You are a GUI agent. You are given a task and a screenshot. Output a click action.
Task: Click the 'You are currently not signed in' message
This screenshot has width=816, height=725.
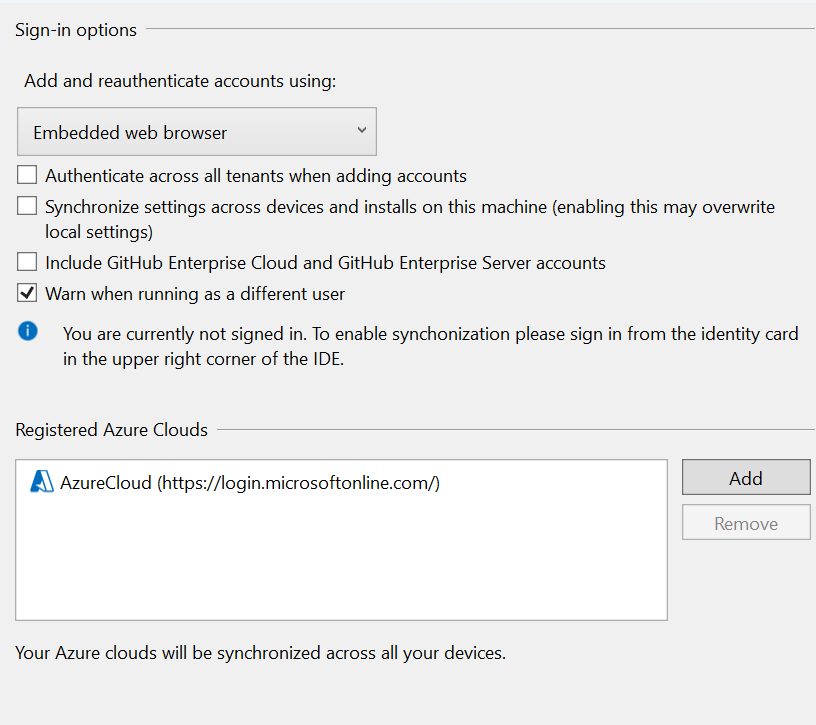click(431, 346)
